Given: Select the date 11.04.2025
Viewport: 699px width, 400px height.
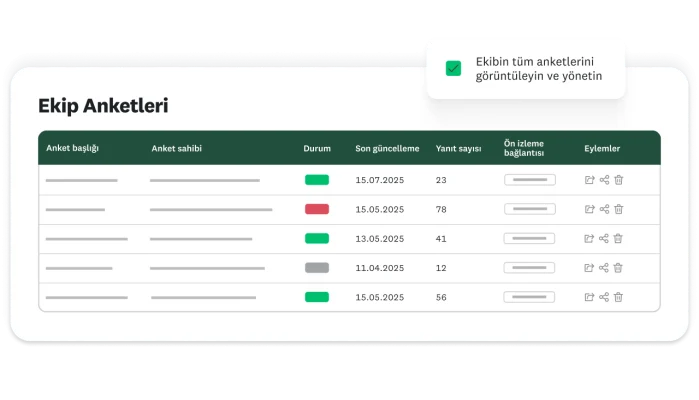Looking at the screenshot, I should point(380,268).
